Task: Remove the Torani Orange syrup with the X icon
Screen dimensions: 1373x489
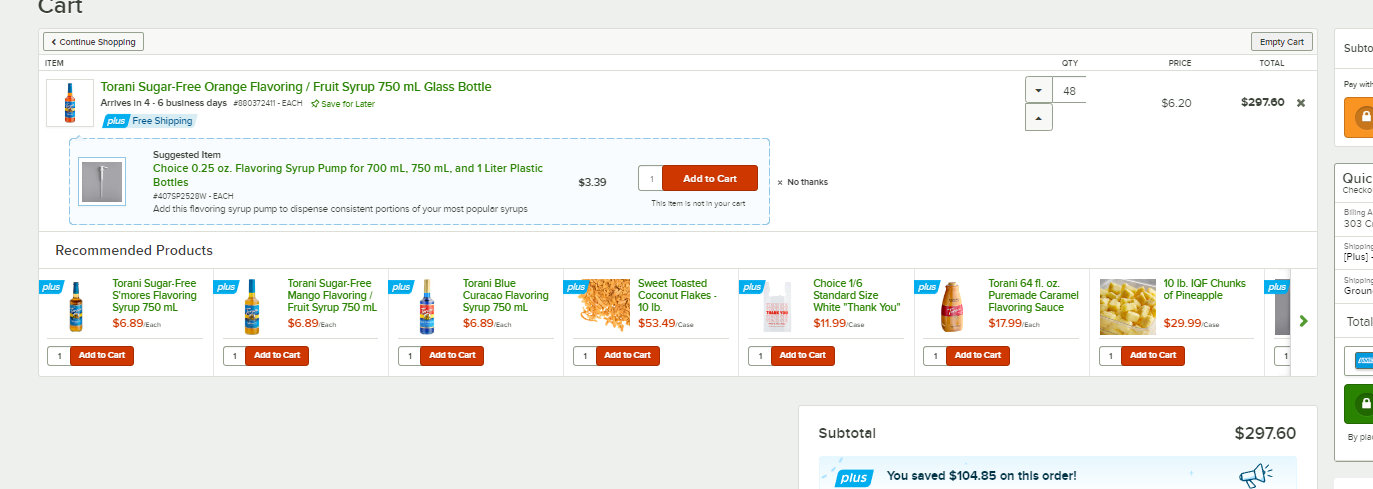Action: (1300, 102)
